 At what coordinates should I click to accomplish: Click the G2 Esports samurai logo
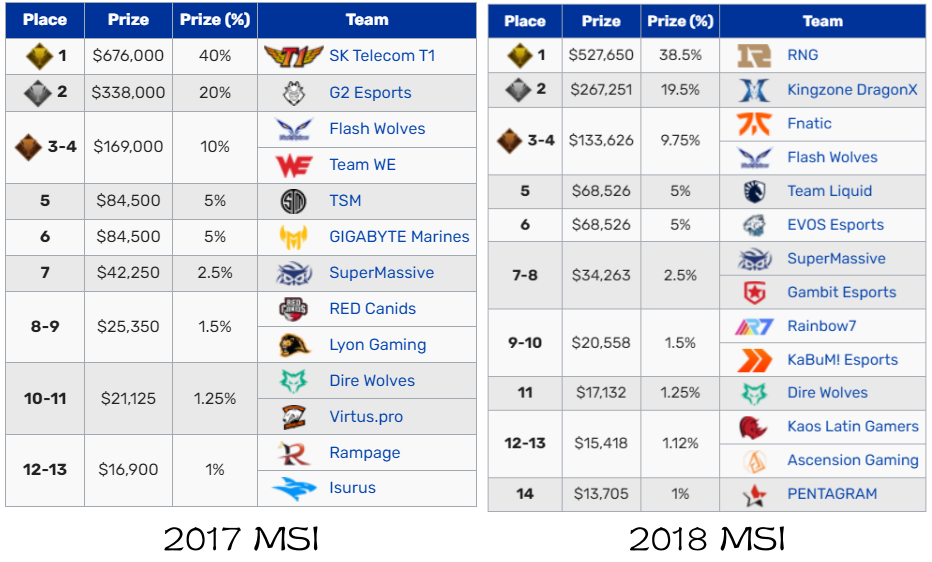[294, 93]
